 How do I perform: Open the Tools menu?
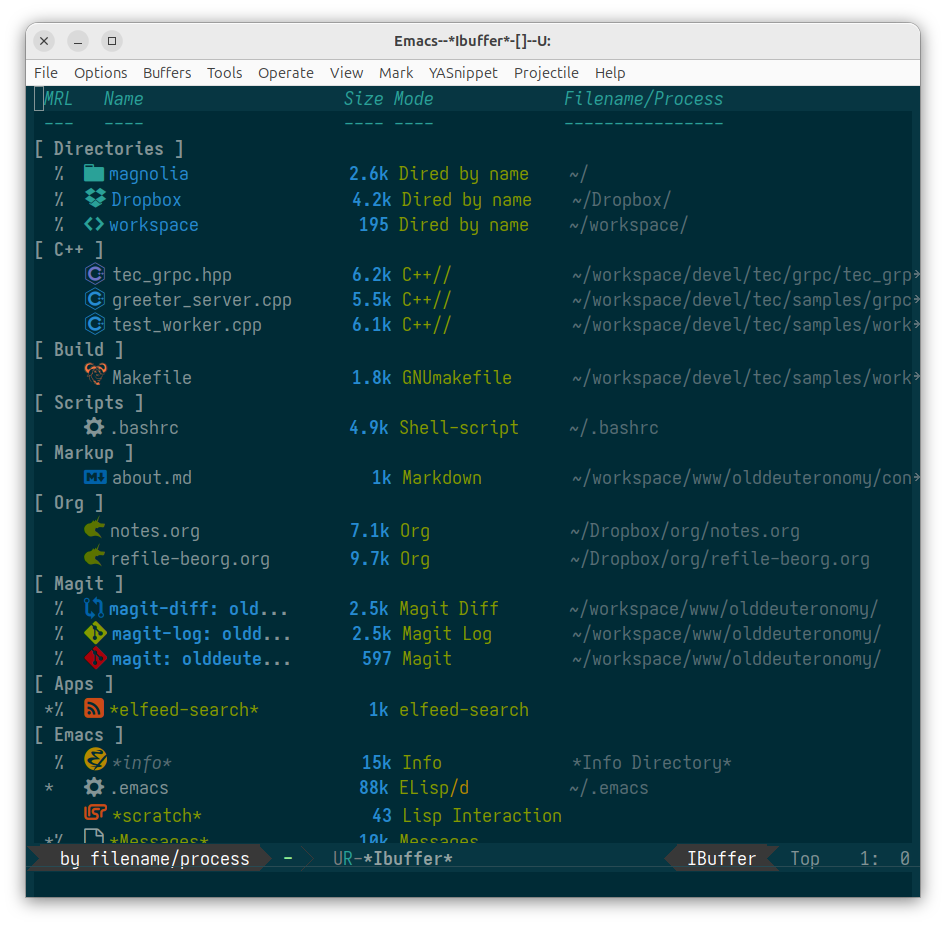pyautogui.click(x=224, y=73)
